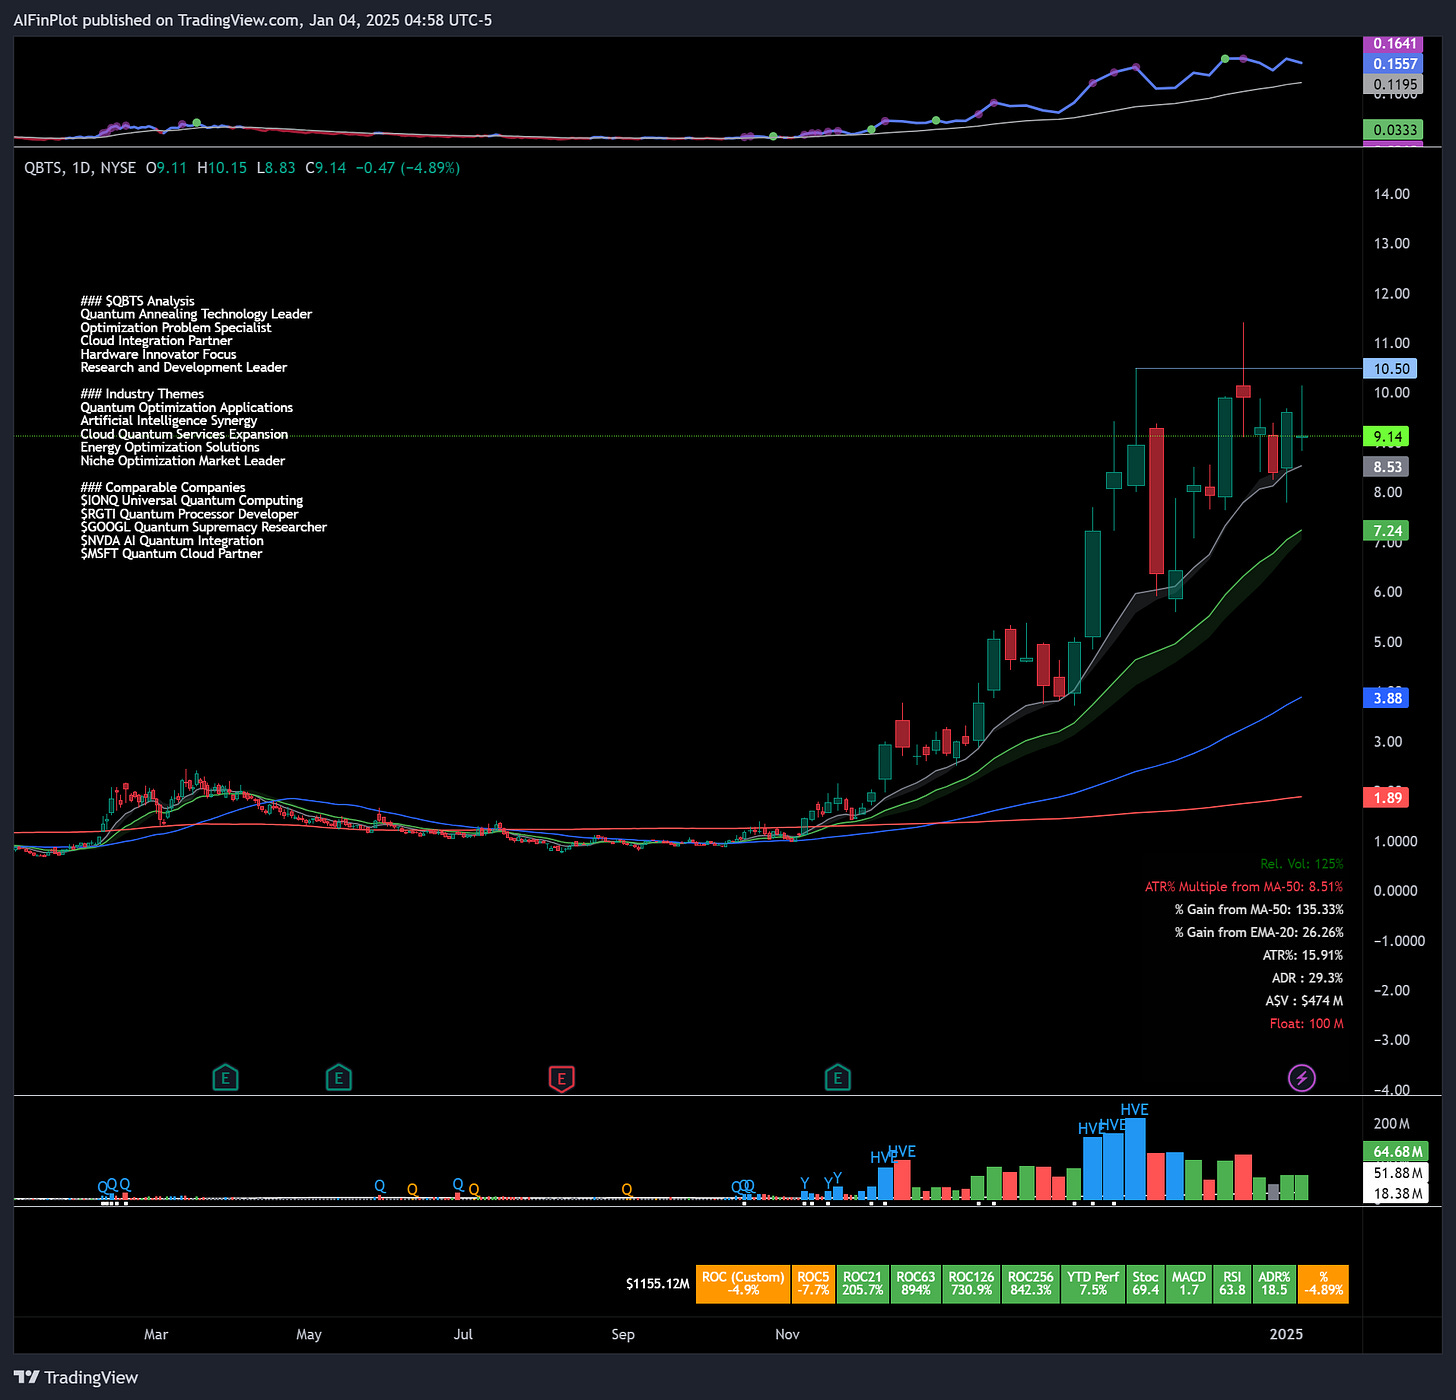
Task: Click the orange % -4.89% table cell
Action: click(1323, 1284)
